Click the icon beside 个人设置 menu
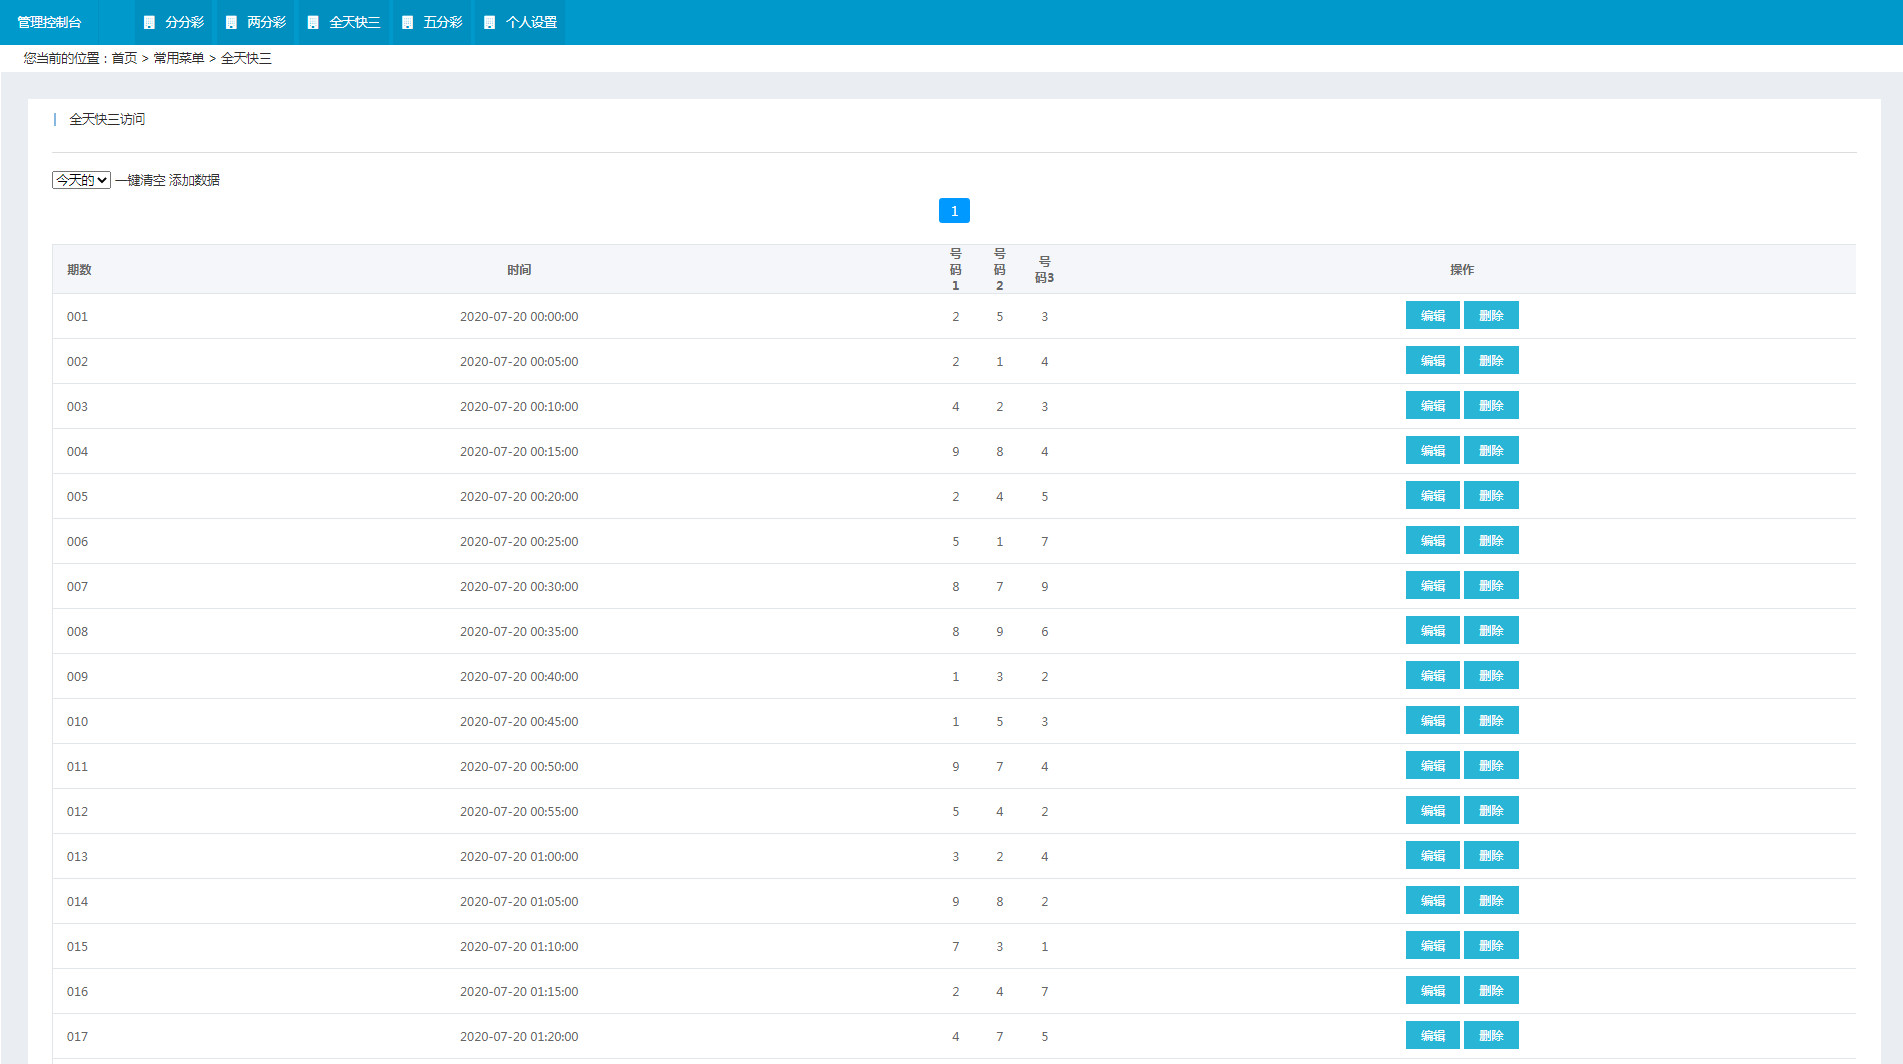 coord(489,22)
